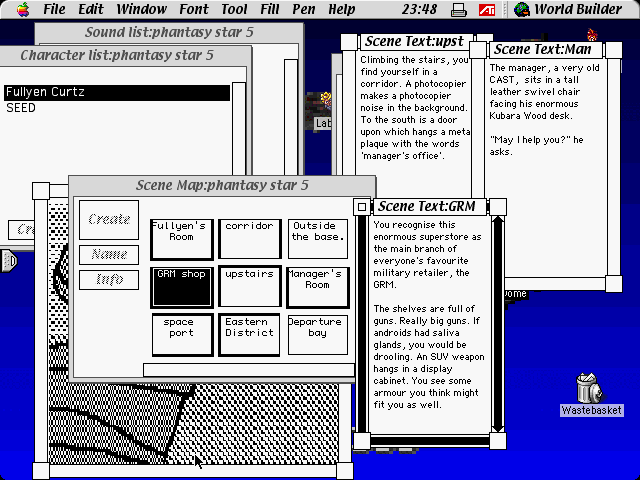The width and height of the screenshot is (640, 480).
Task: Click the Name button in Scene Map
Action: coord(109,255)
